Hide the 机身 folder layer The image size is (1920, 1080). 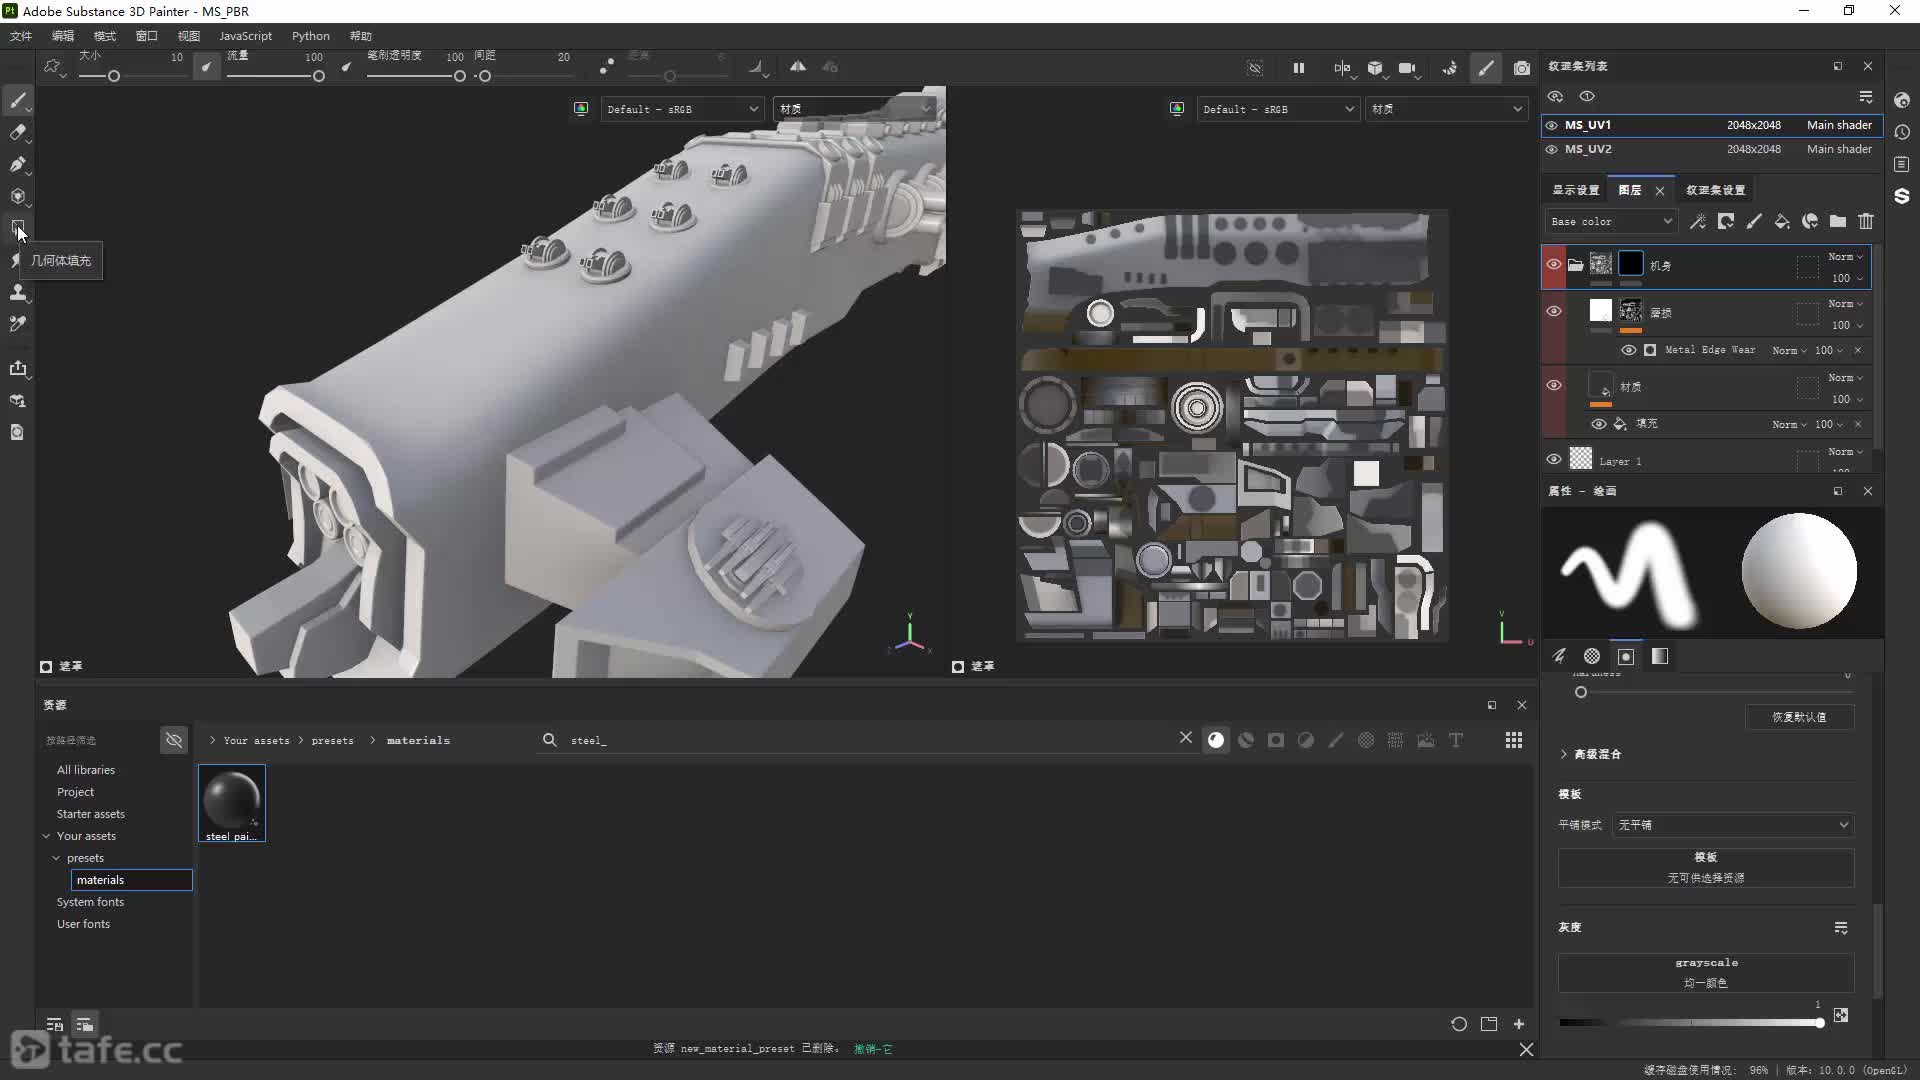(x=1554, y=264)
